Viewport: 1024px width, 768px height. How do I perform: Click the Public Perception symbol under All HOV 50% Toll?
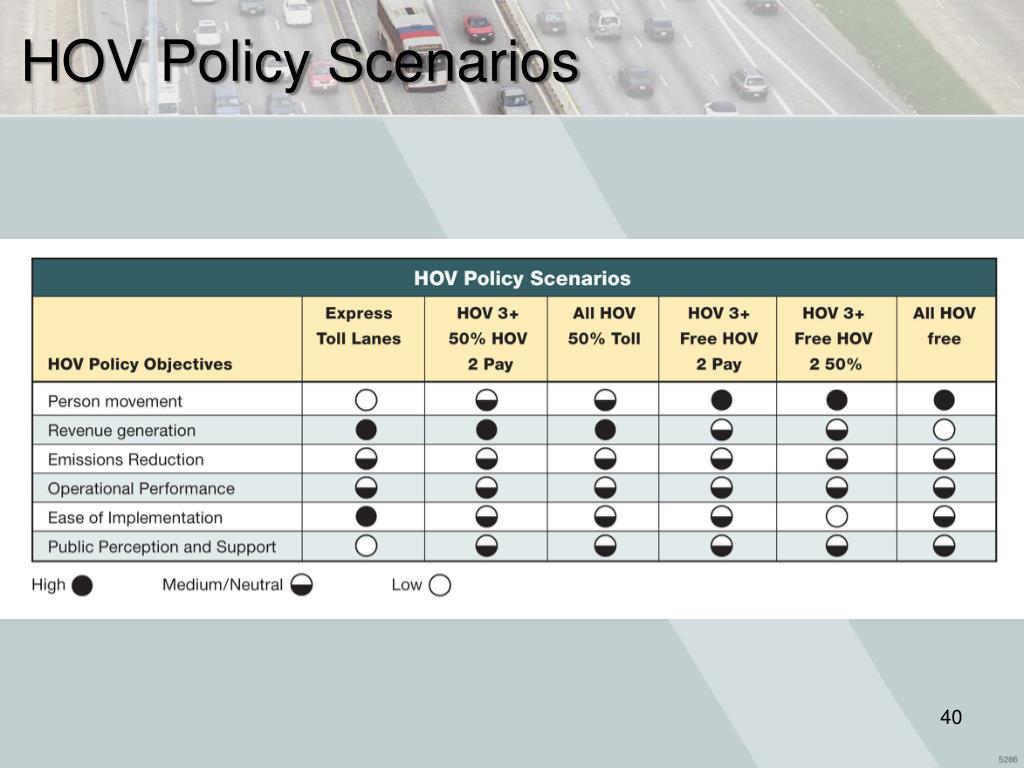pyautogui.click(x=605, y=545)
